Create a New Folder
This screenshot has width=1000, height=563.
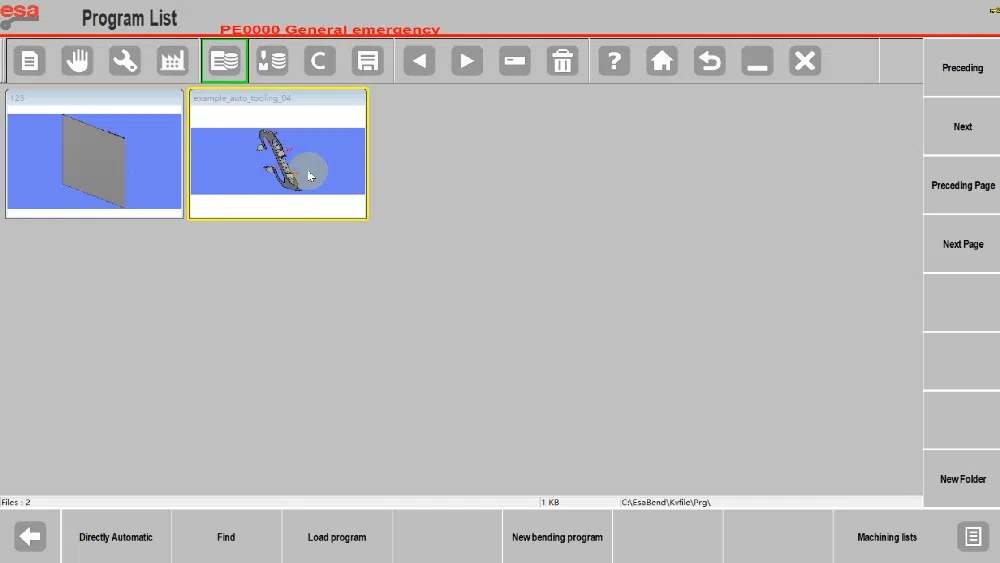pos(962,479)
